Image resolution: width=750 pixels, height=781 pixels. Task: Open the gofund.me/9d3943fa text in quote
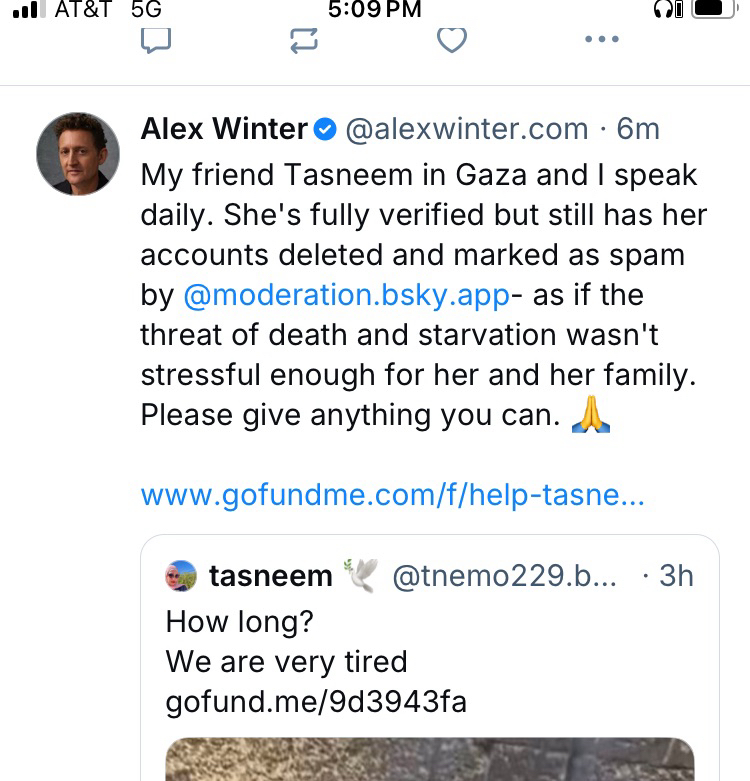tap(316, 702)
